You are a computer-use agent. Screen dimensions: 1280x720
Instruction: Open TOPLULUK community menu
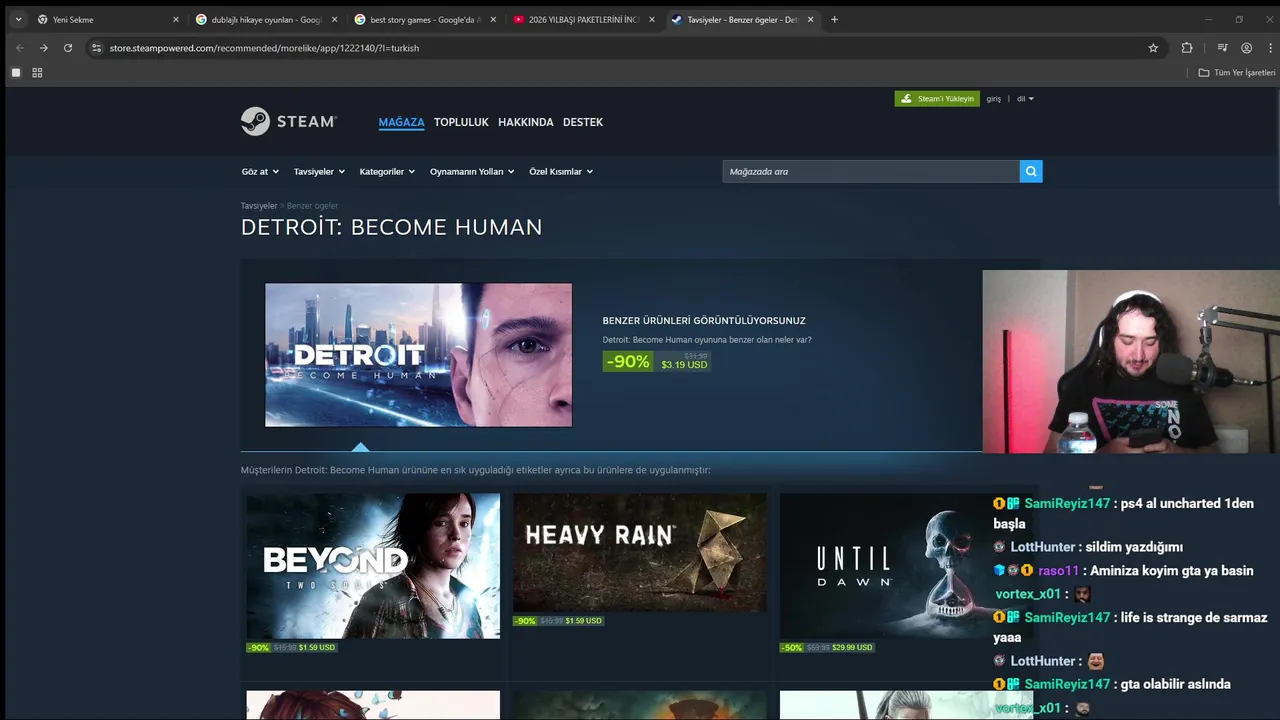(x=461, y=122)
